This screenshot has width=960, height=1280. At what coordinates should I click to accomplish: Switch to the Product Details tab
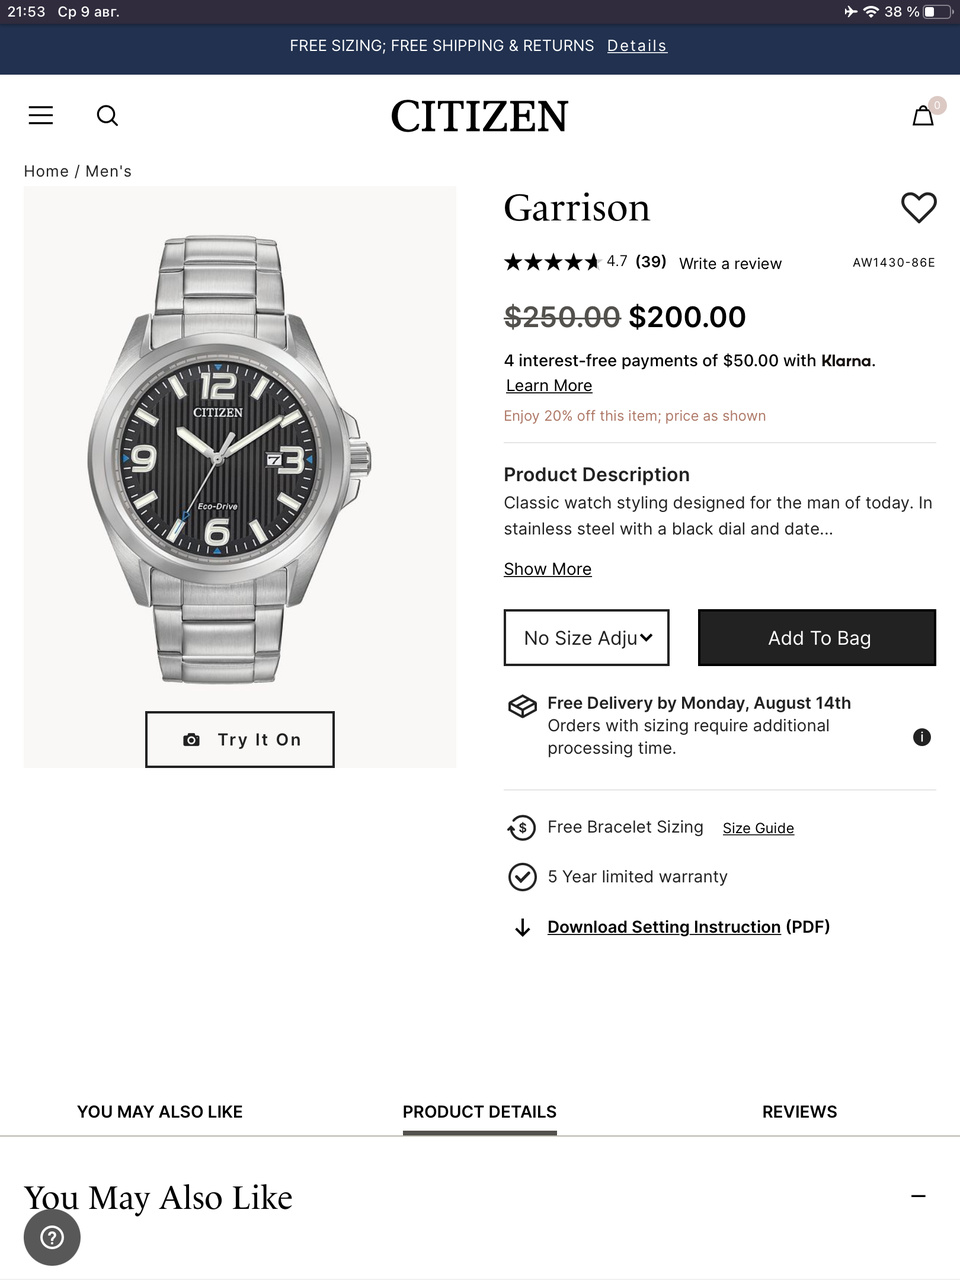pos(479,1112)
